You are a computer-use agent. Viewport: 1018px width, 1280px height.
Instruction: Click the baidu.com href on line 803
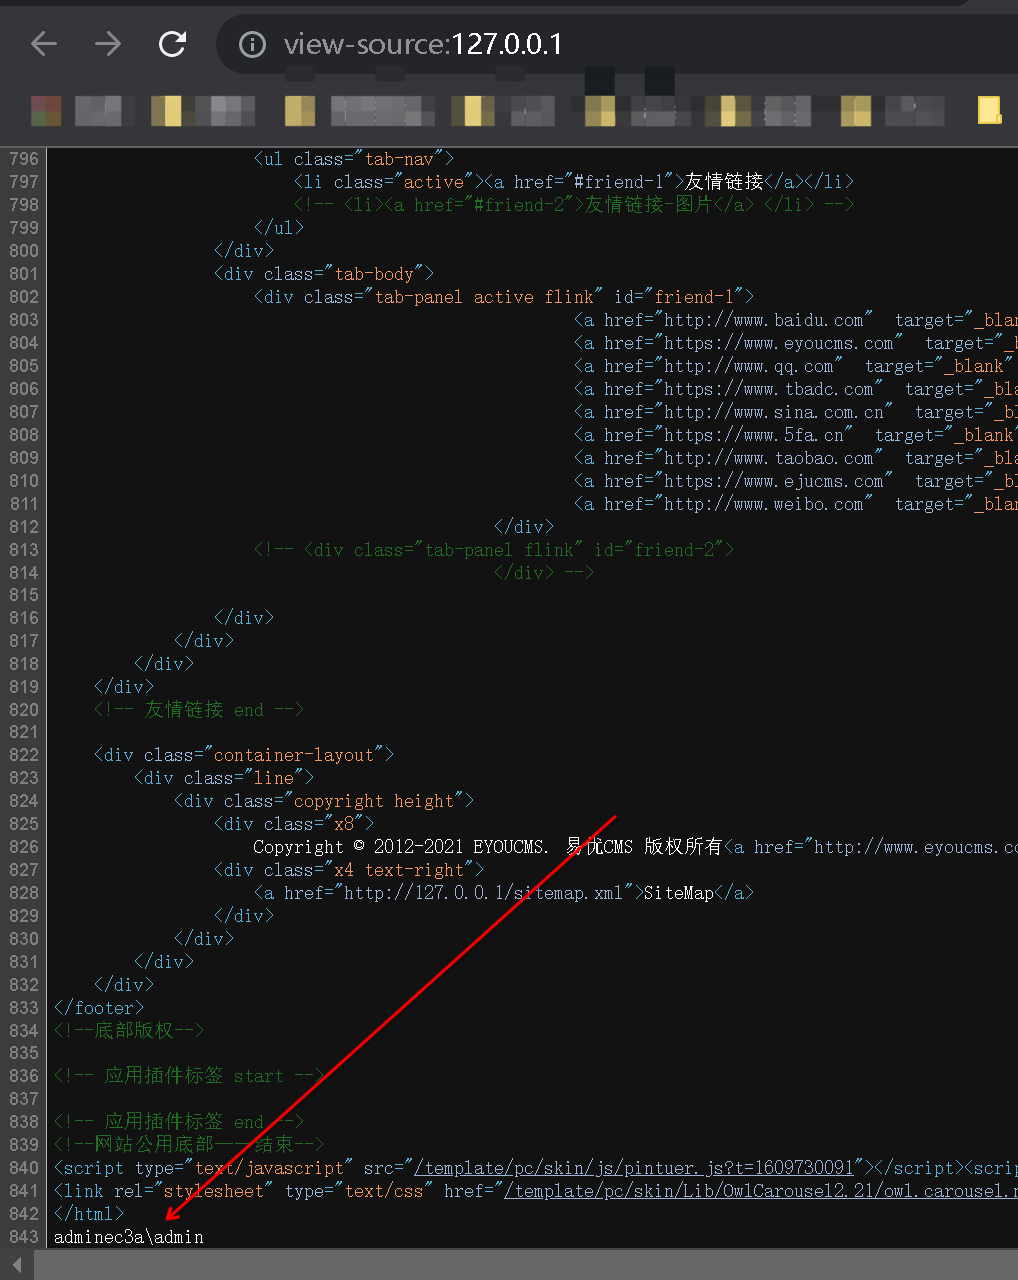coord(763,320)
